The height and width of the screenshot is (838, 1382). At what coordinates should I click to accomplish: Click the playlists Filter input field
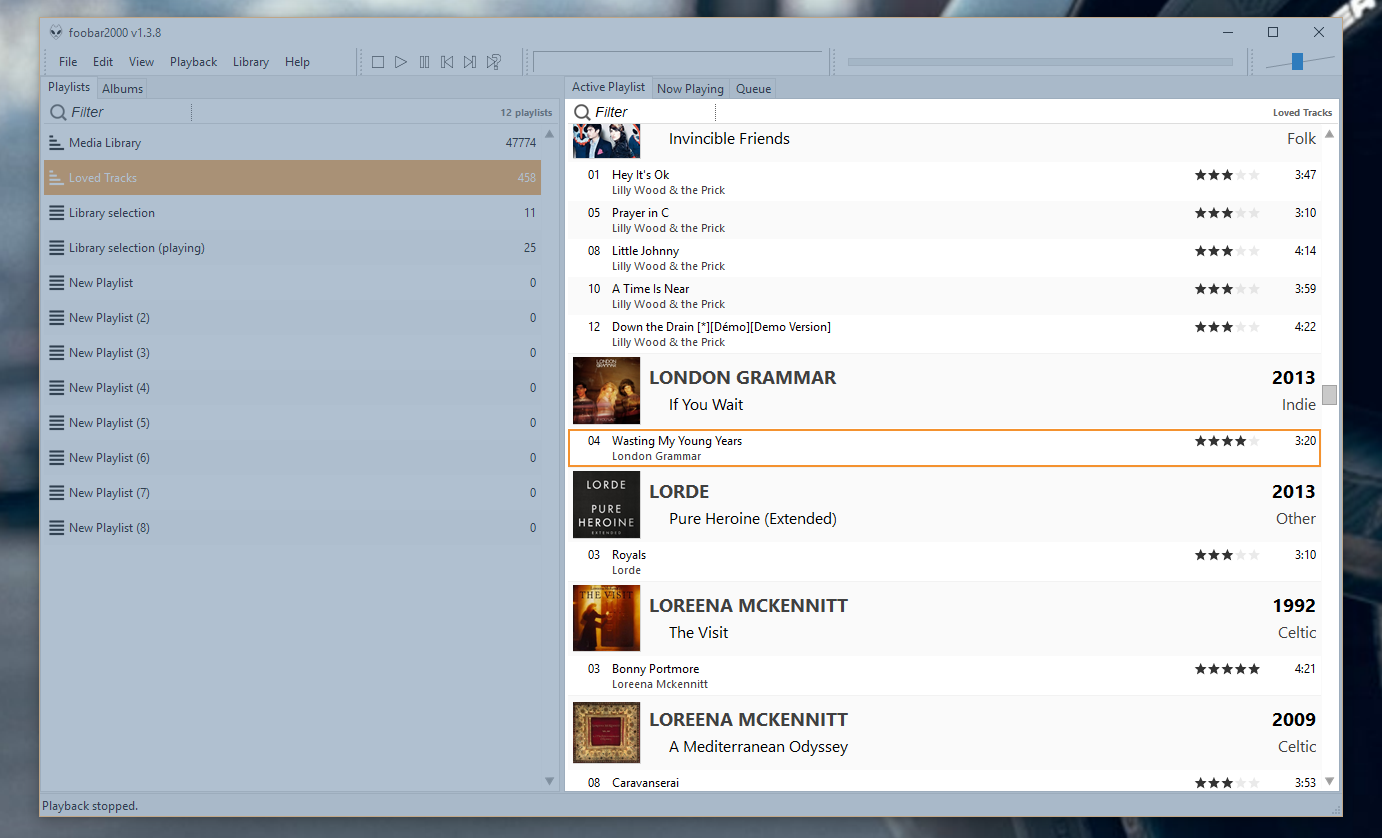tap(130, 112)
